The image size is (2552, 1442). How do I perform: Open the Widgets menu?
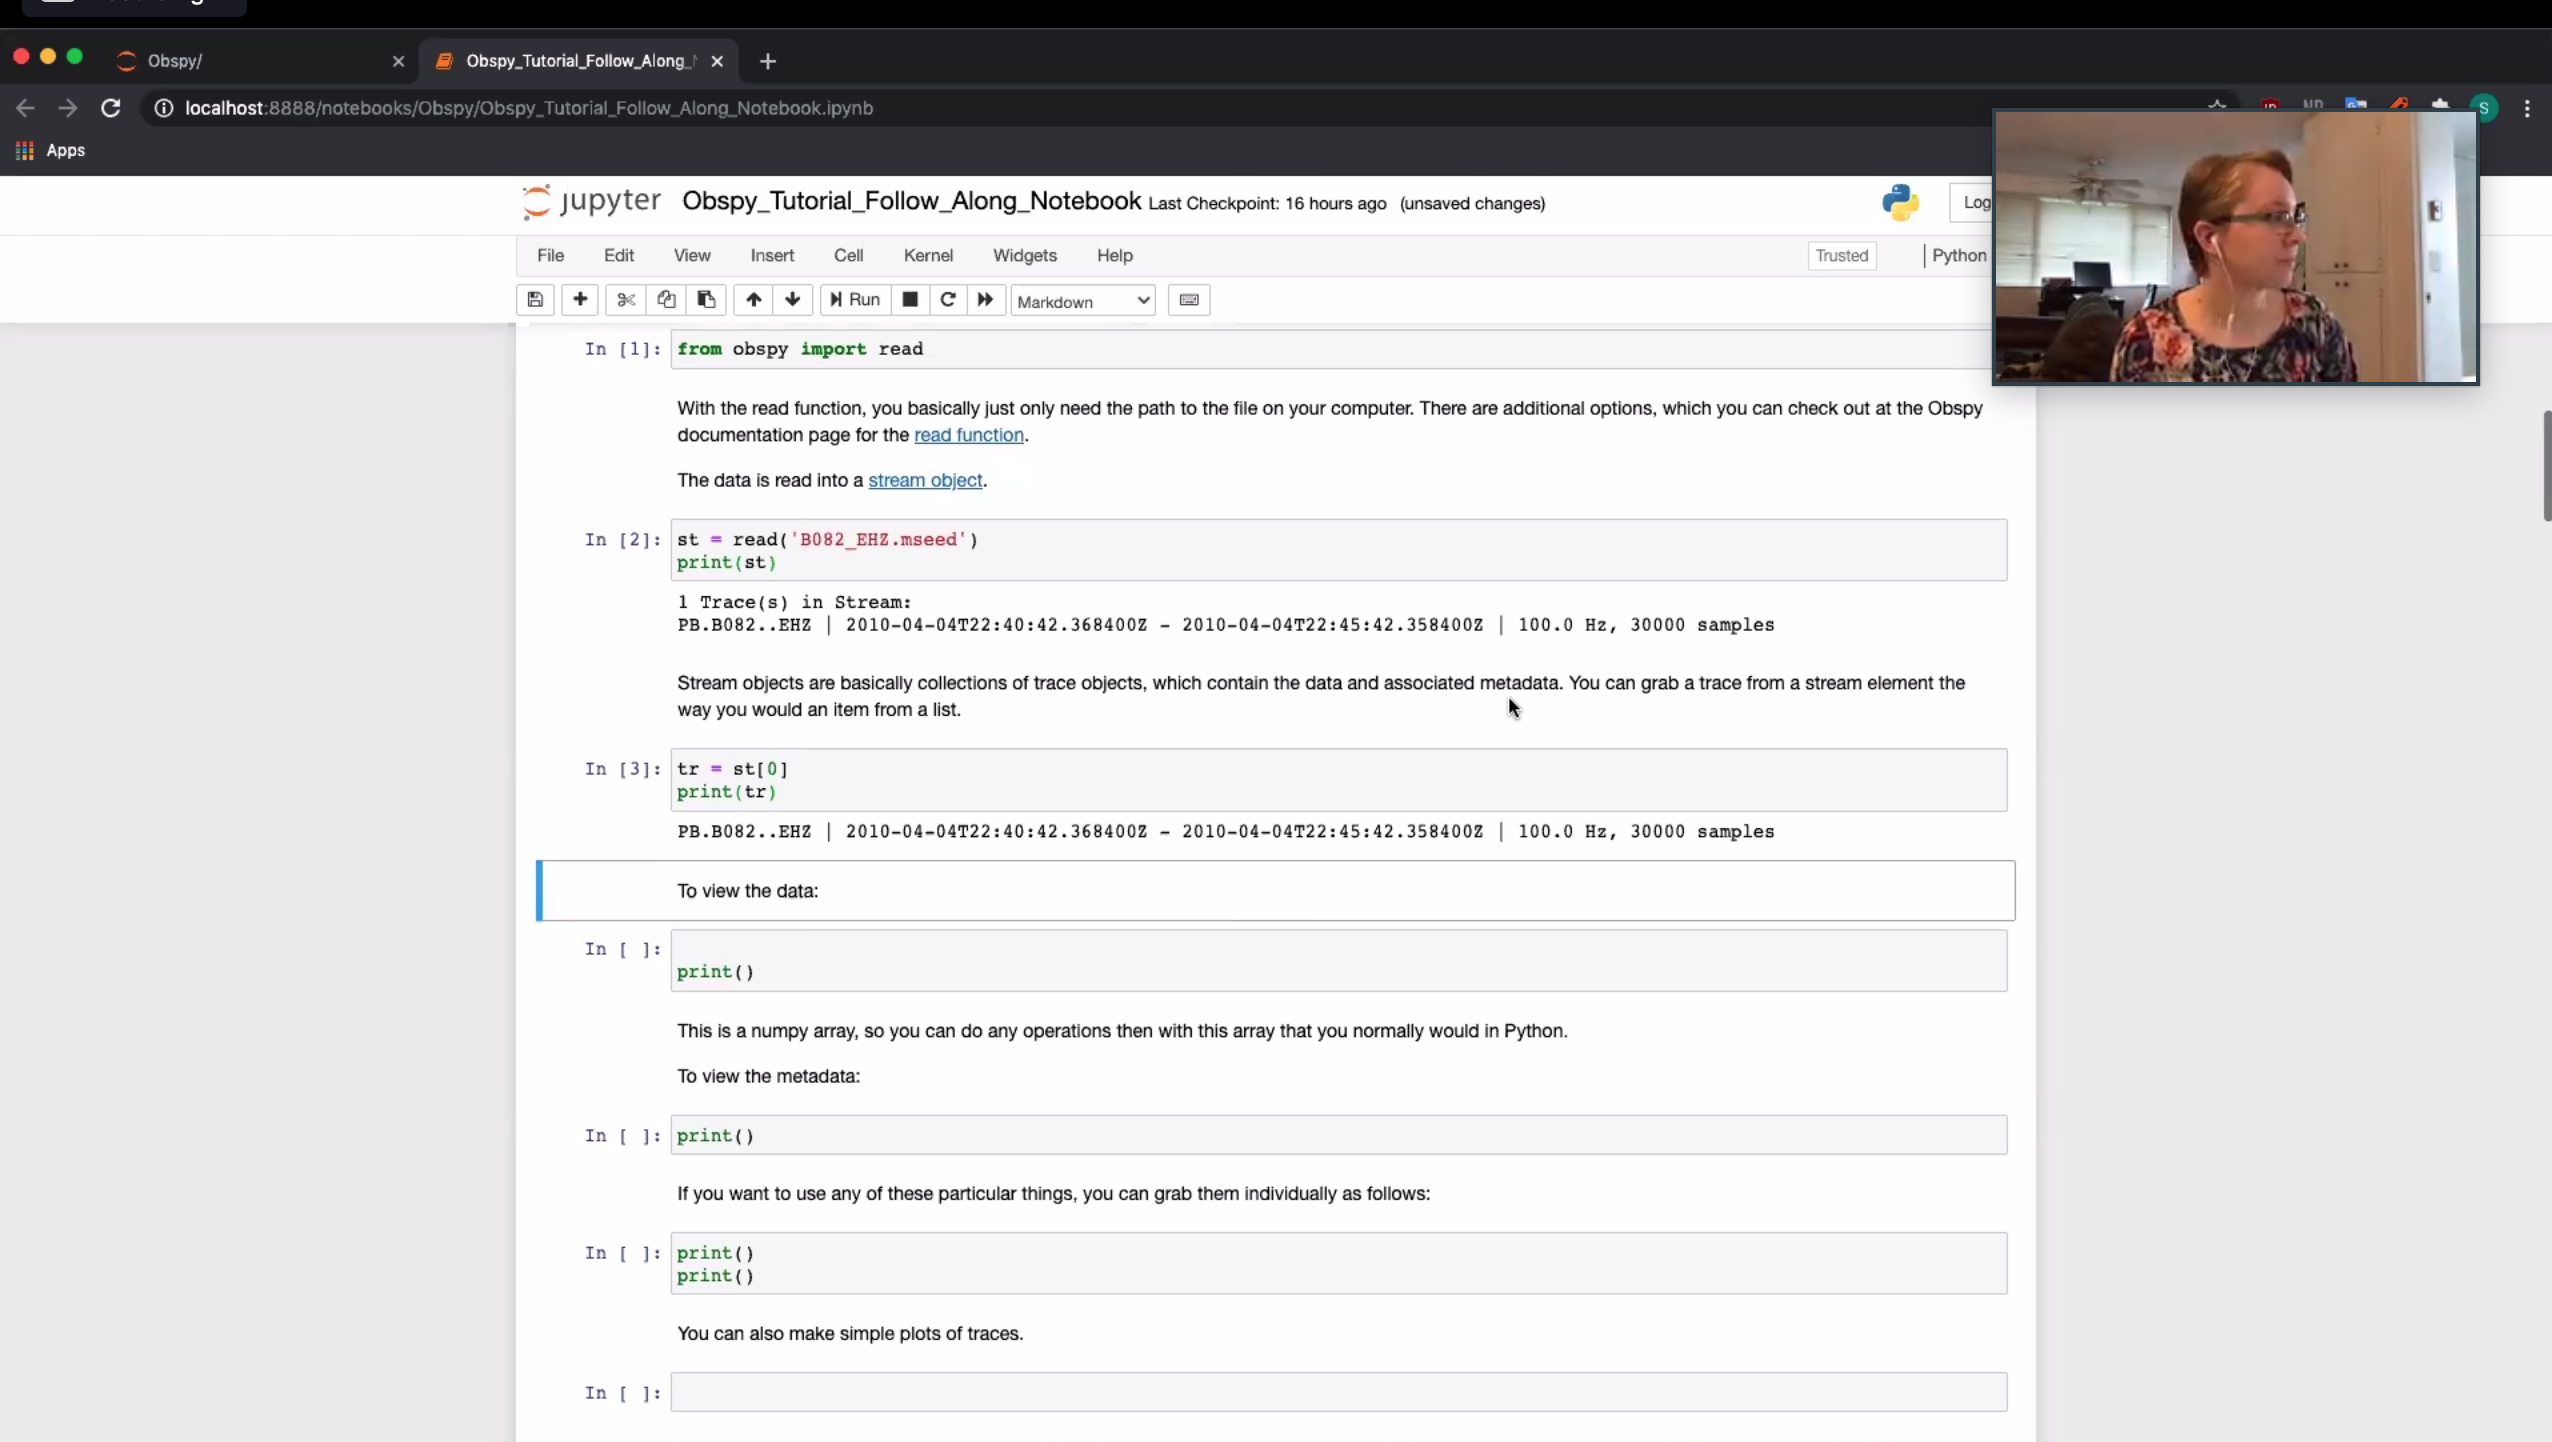(x=1024, y=255)
